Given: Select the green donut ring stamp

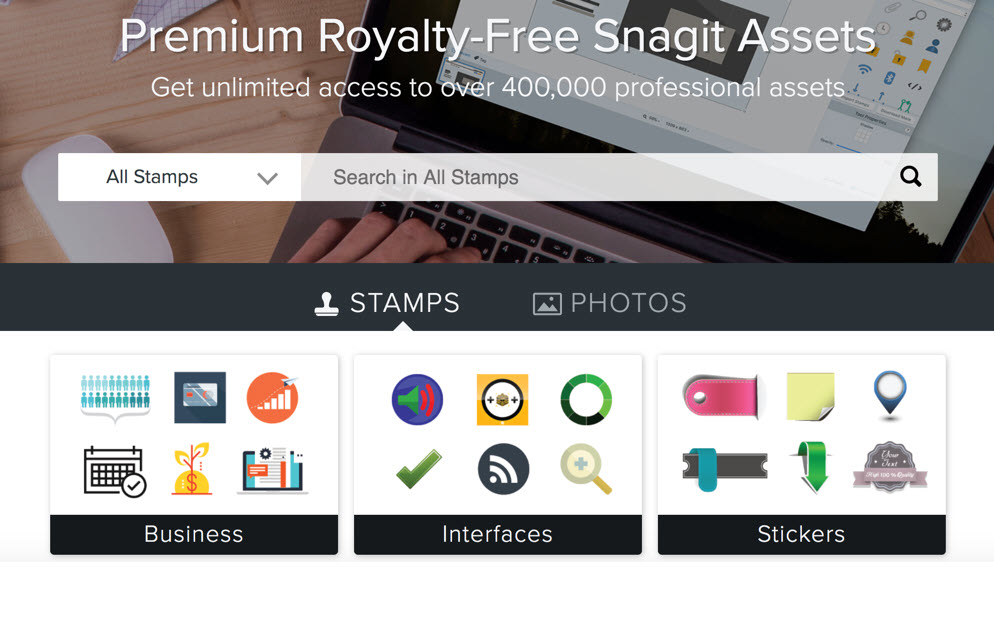Looking at the screenshot, I should (586, 399).
